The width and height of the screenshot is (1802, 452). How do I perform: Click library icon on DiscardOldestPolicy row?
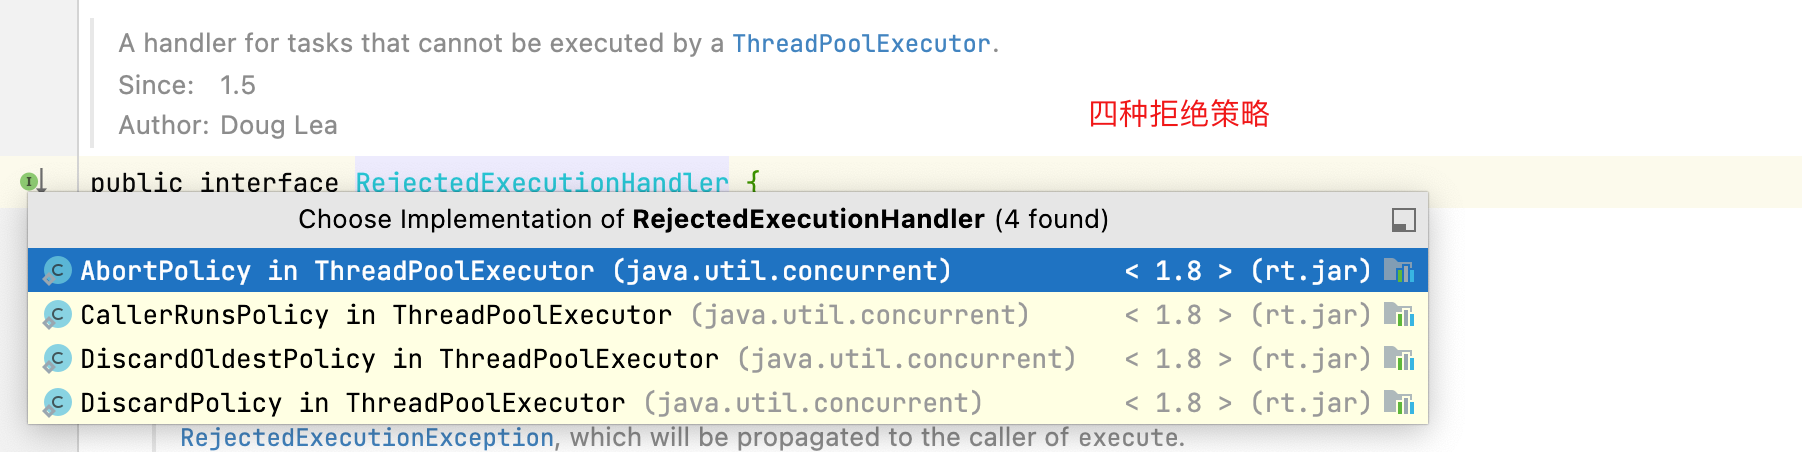pos(1398,359)
